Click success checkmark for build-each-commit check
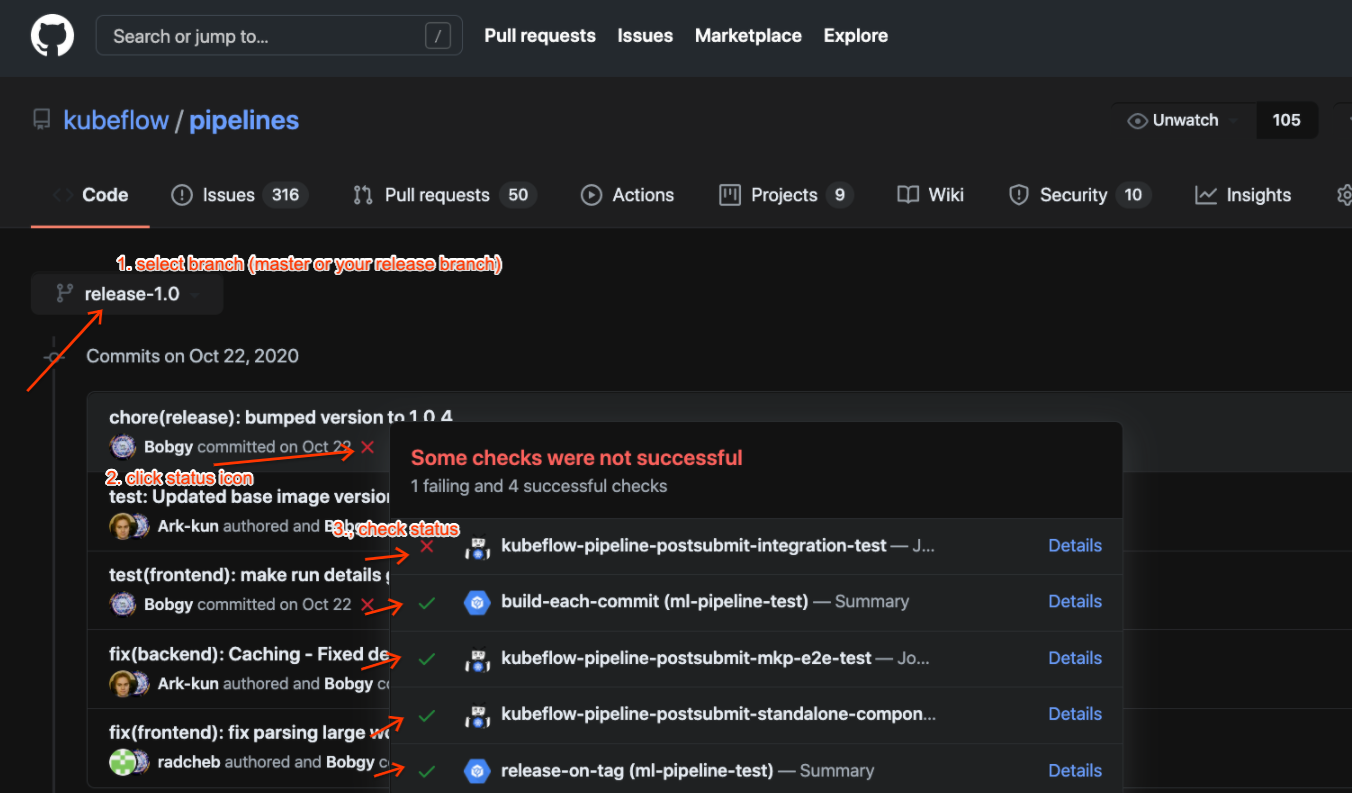Screen dimensions: 1352x793 (427, 602)
